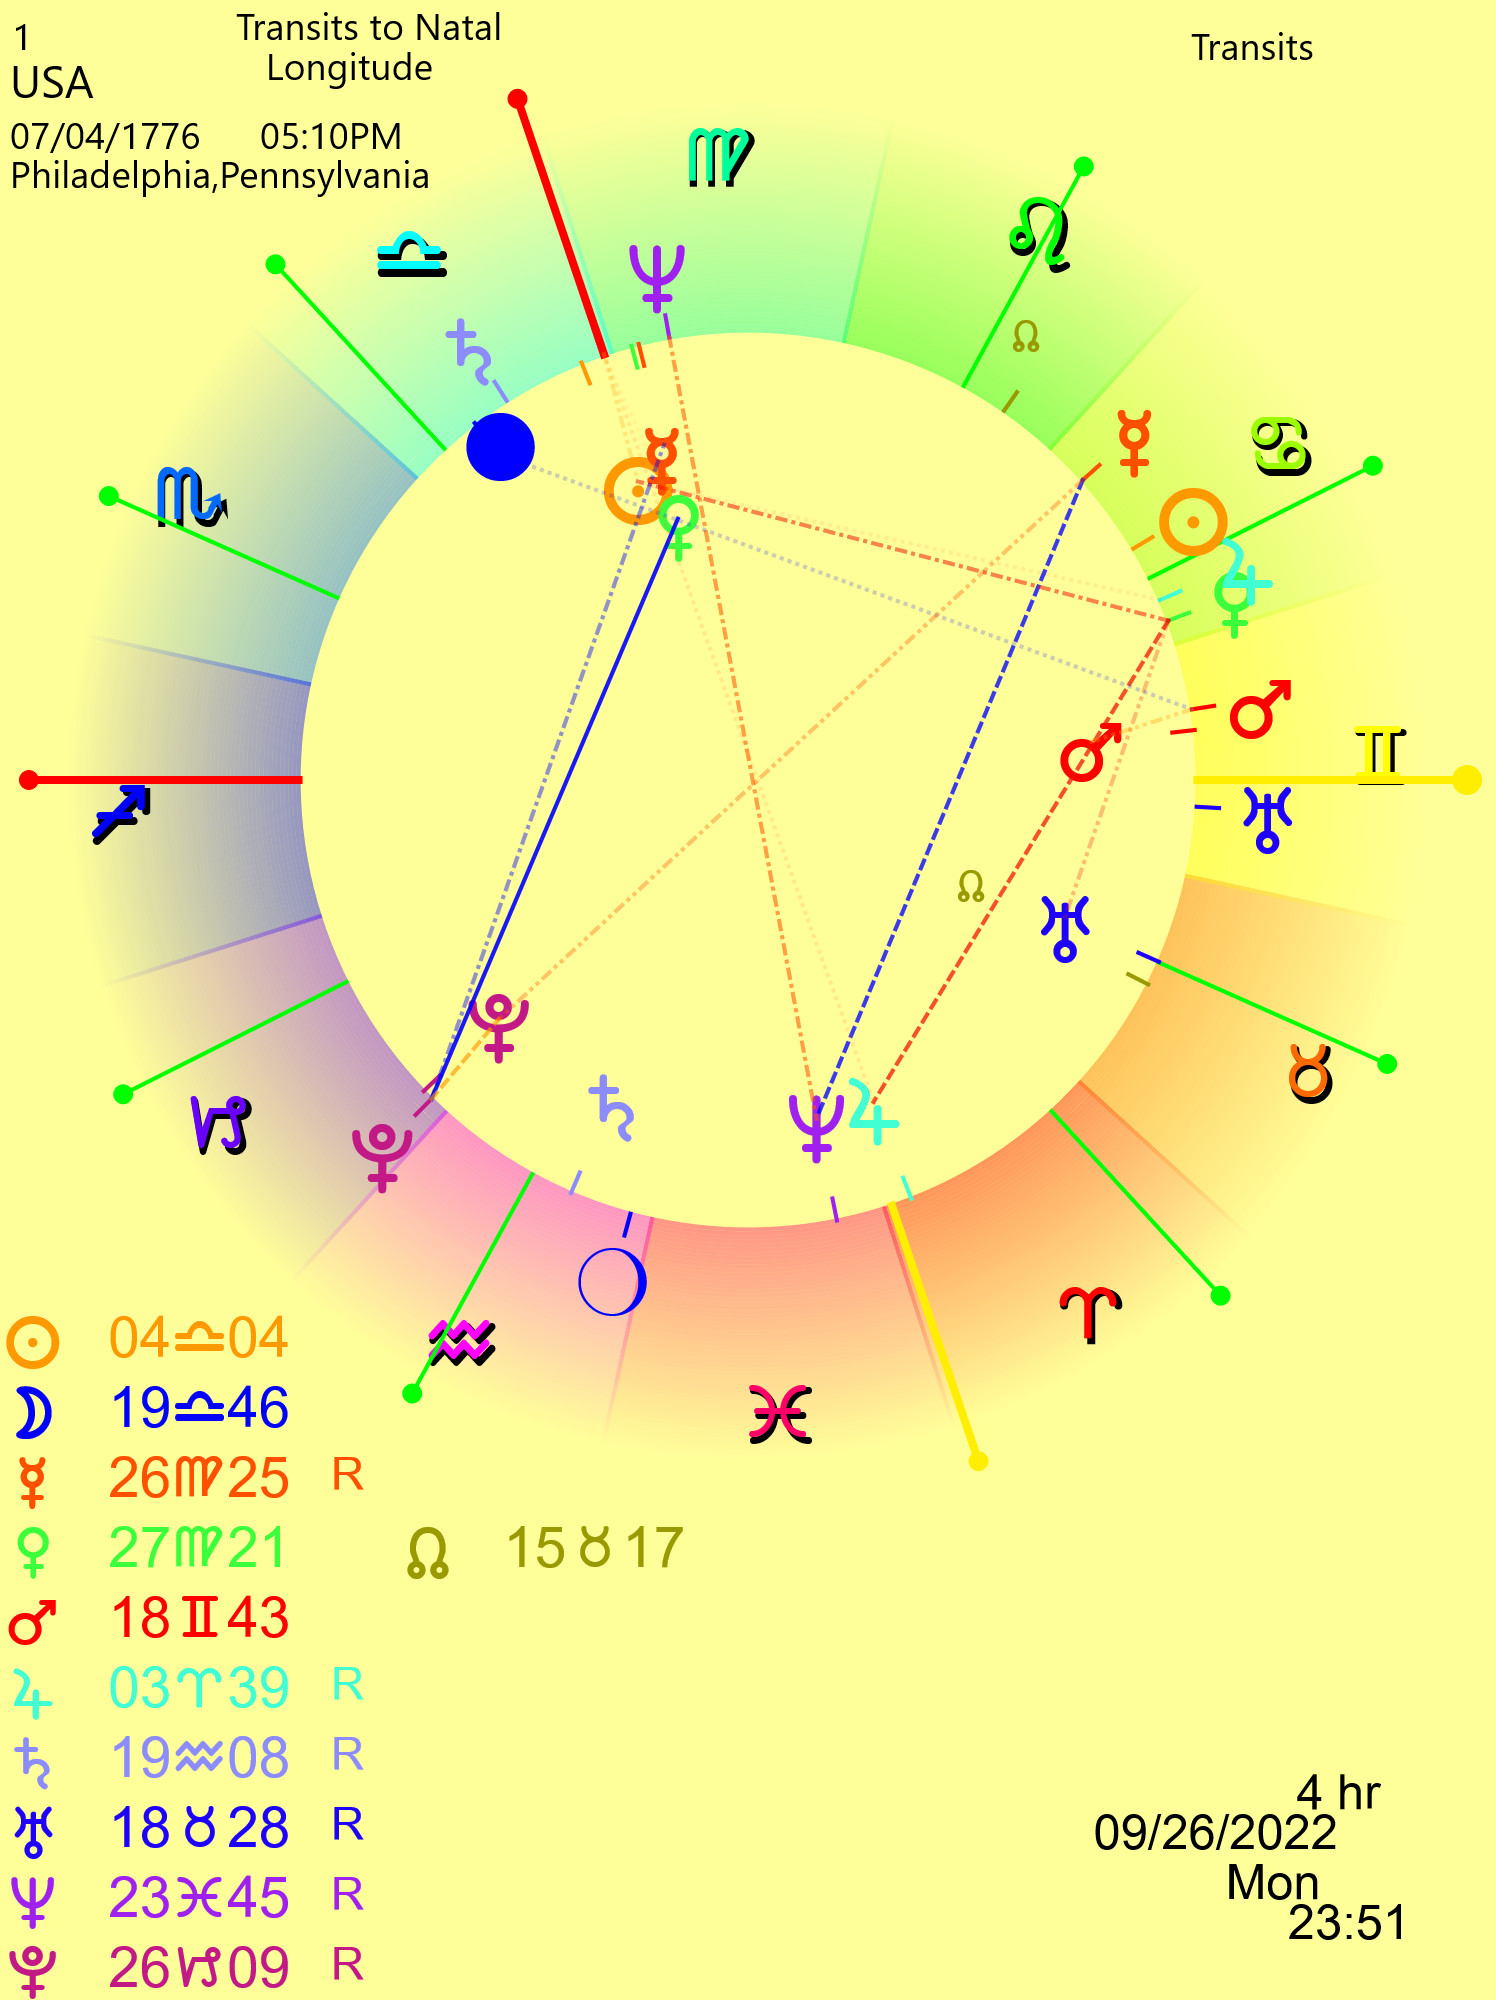The height and width of the screenshot is (2000, 1496).
Task: Select the 'Transits to Natal Longitude' title
Action: point(367,48)
